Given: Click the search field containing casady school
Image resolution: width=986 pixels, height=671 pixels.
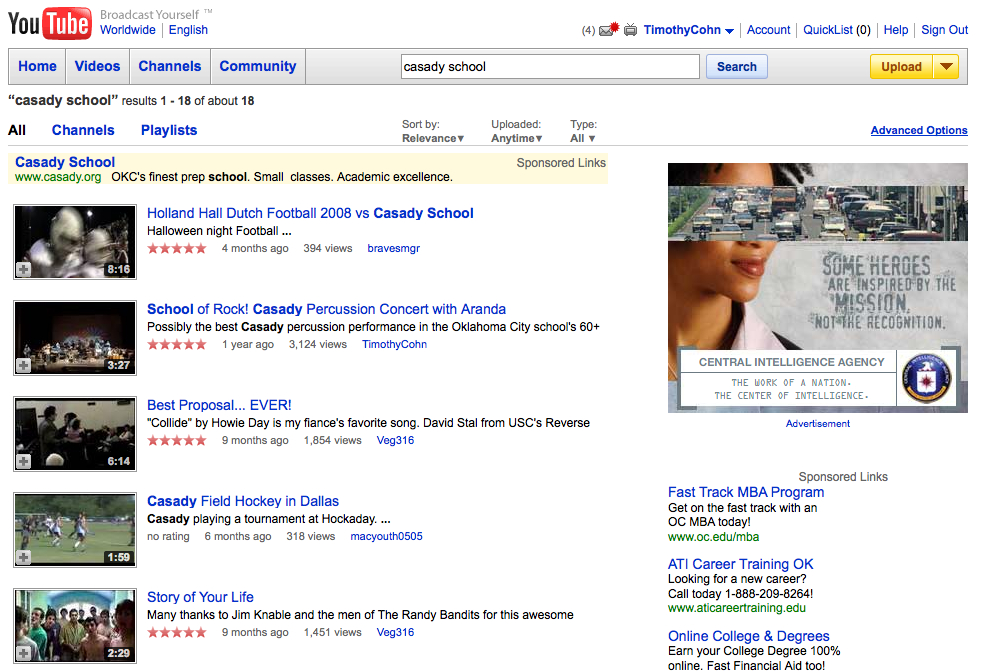Looking at the screenshot, I should pyautogui.click(x=548, y=67).
